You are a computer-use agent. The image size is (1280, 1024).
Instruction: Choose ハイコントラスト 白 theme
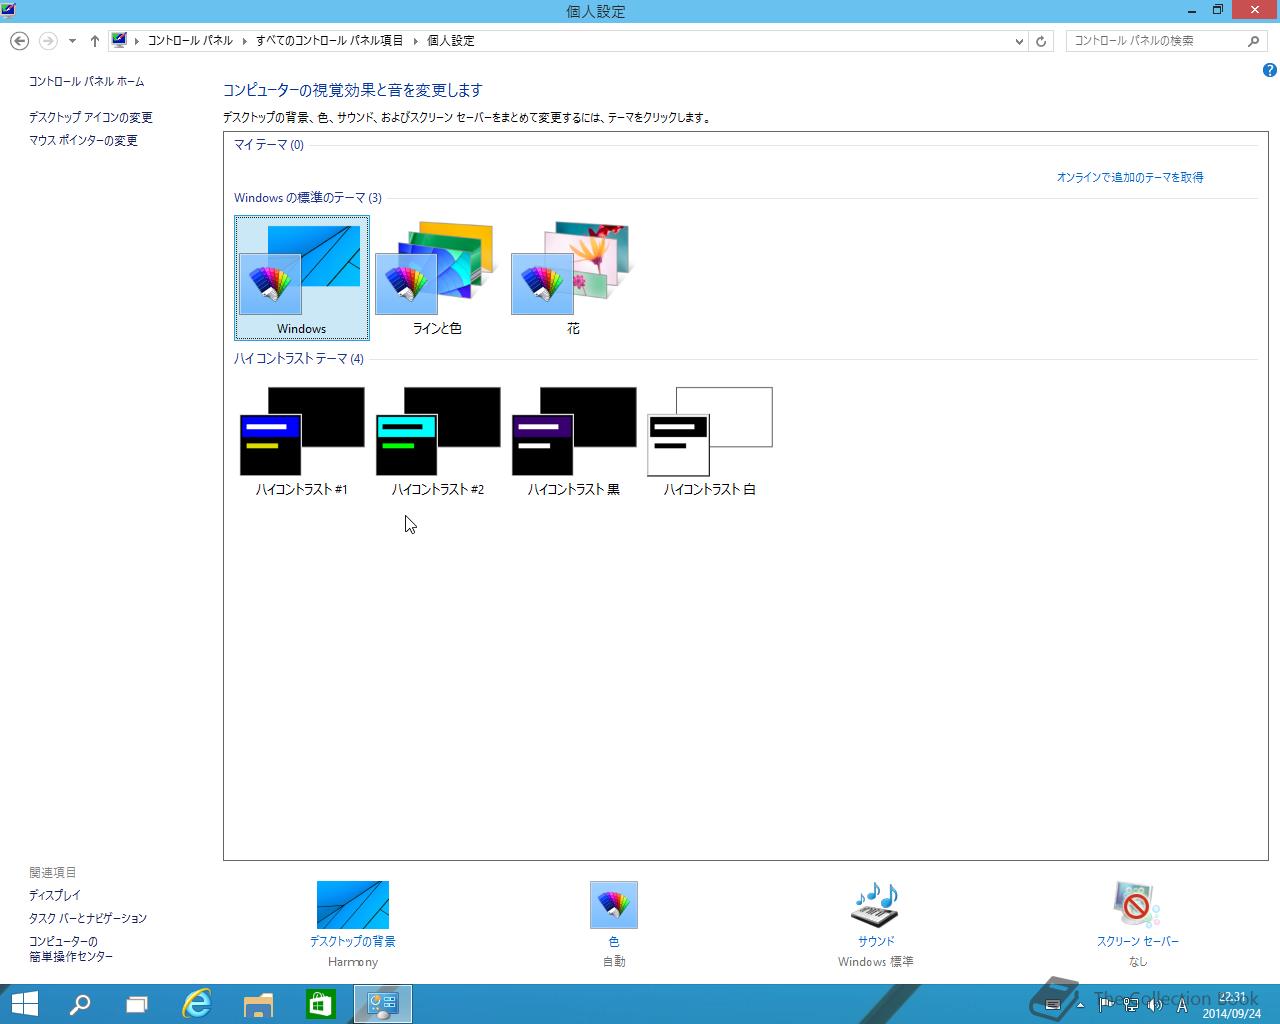click(x=709, y=441)
